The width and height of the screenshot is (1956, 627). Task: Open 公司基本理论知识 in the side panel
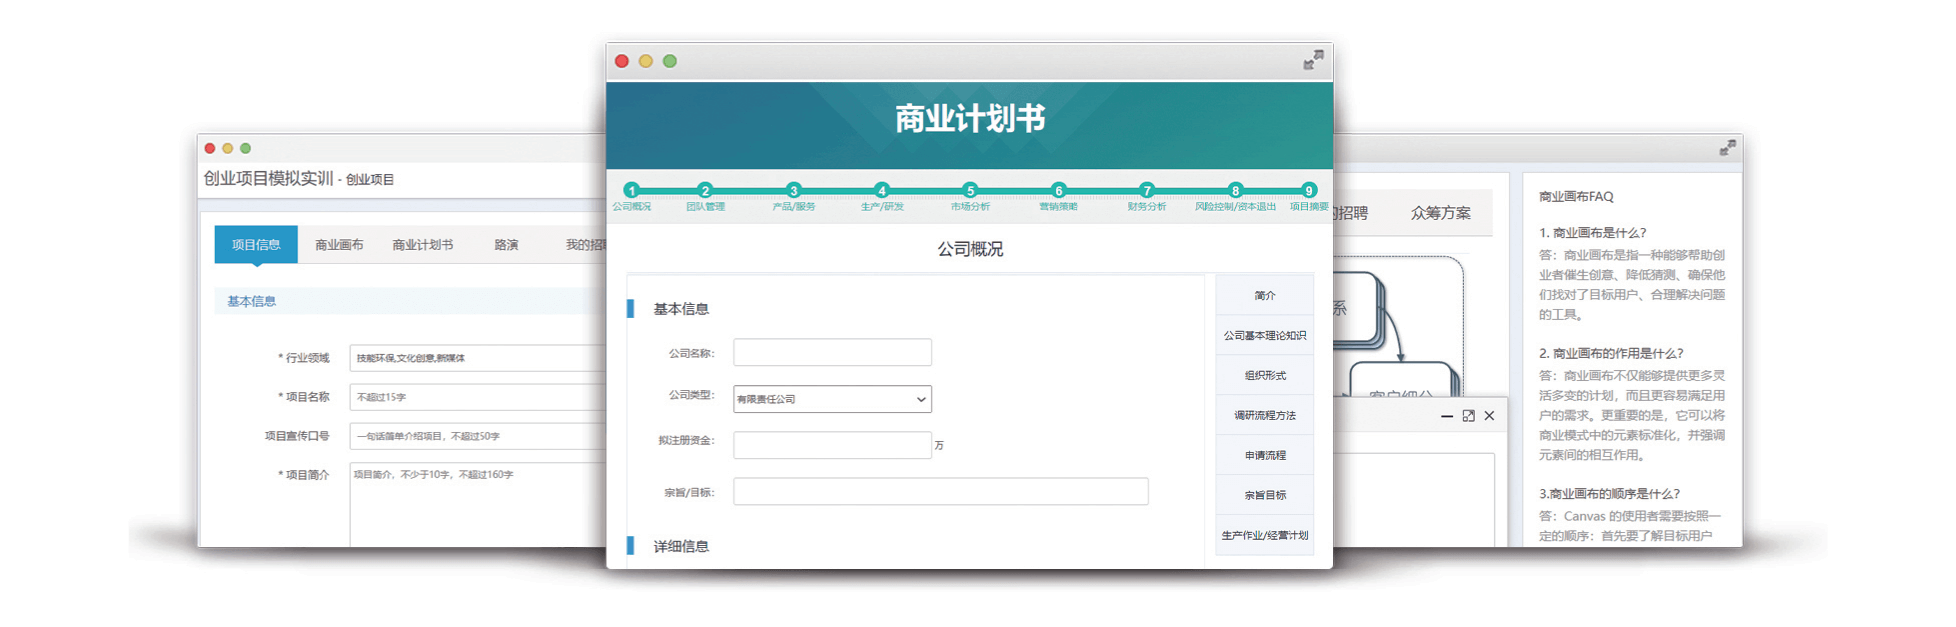click(x=1264, y=336)
